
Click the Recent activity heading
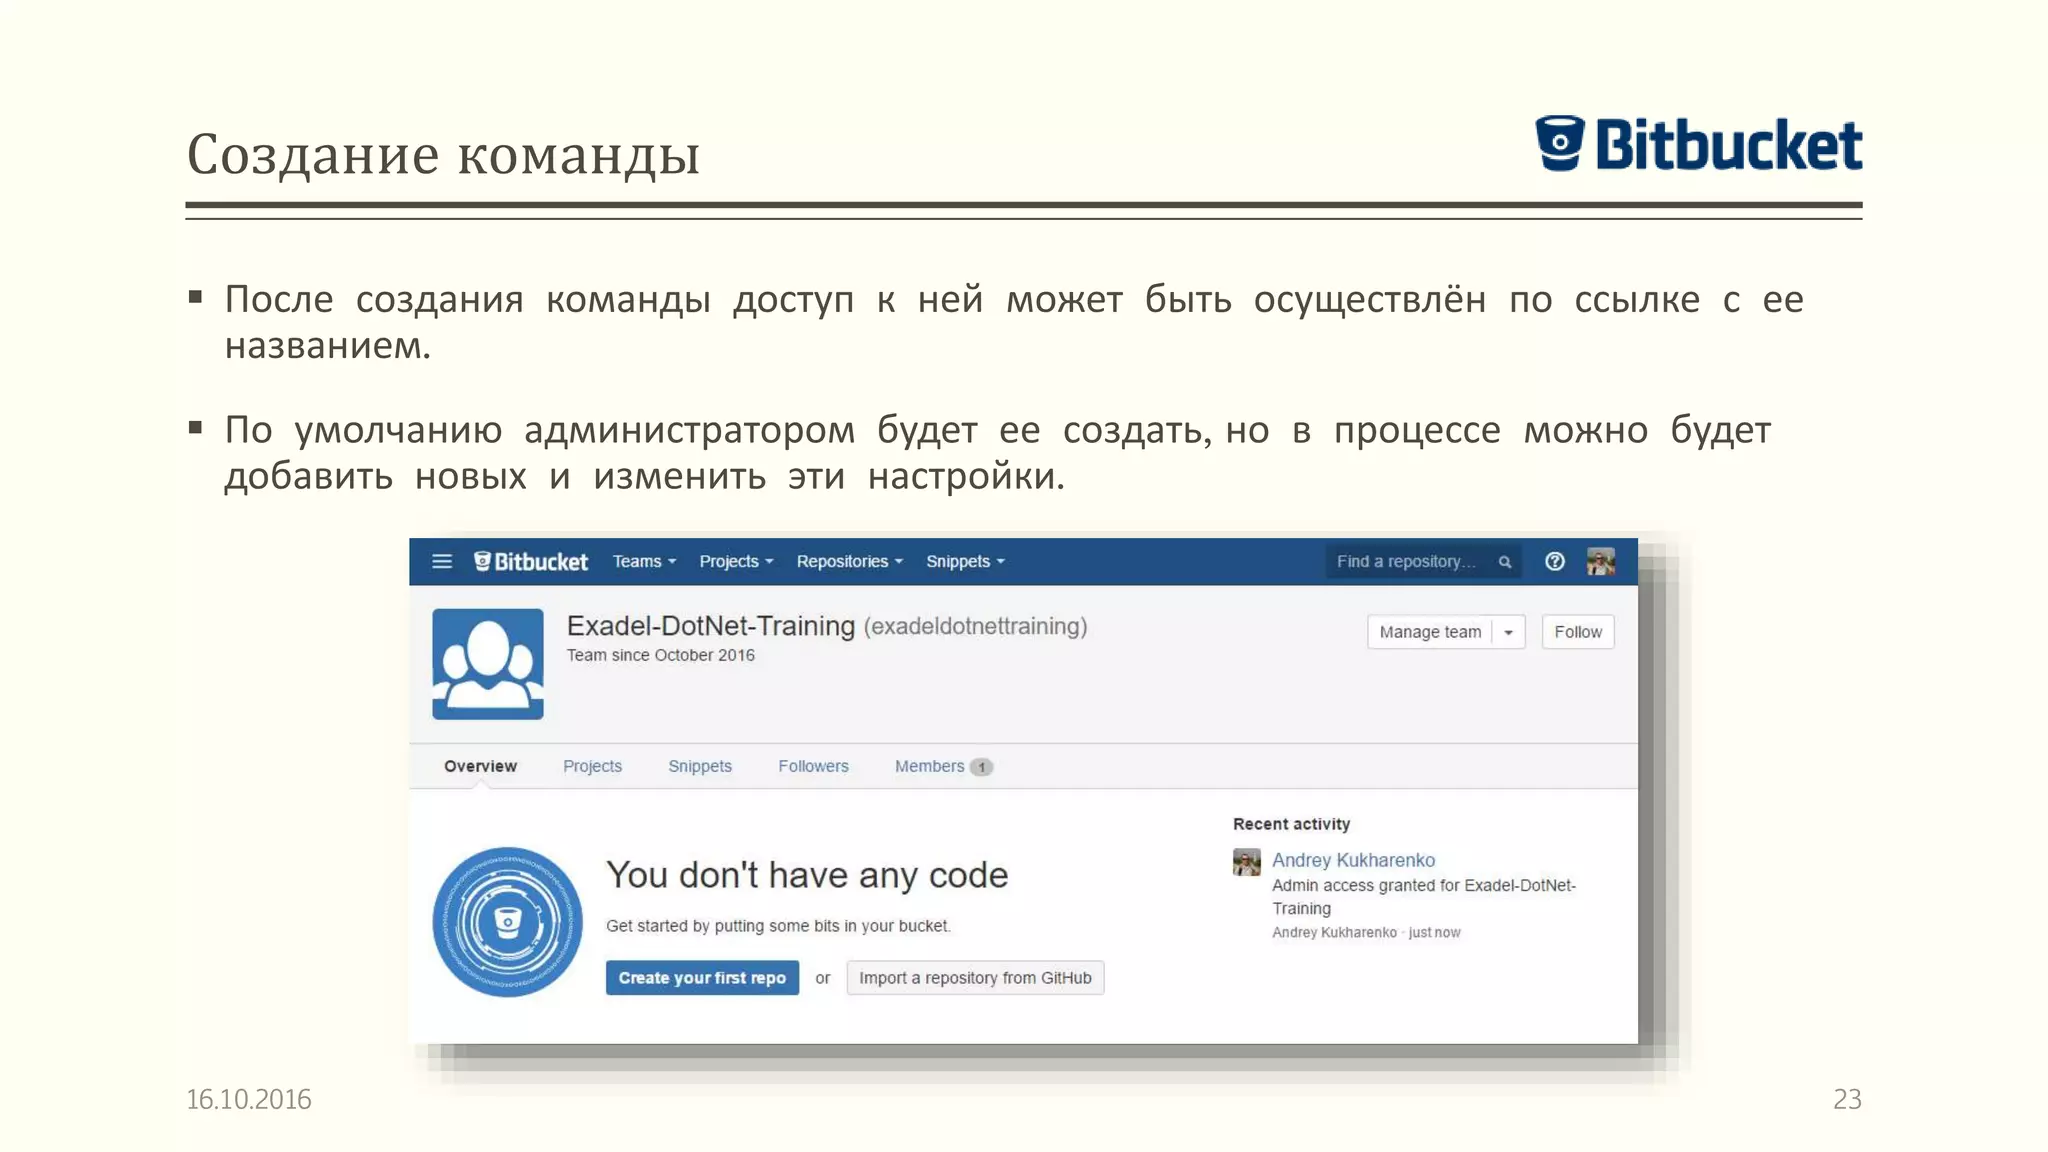[1291, 824]
